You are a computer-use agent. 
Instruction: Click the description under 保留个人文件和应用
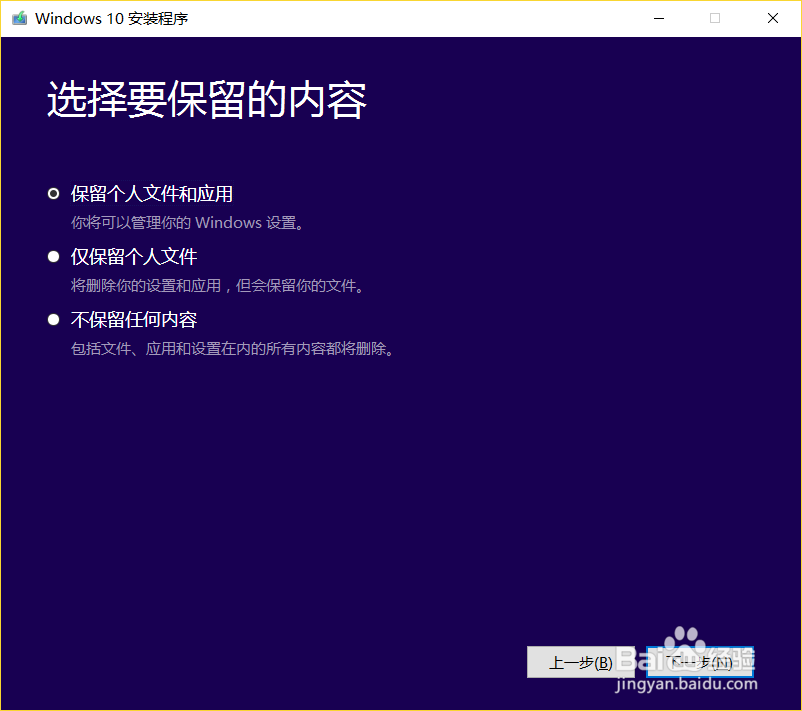click(x=185, y=222)
